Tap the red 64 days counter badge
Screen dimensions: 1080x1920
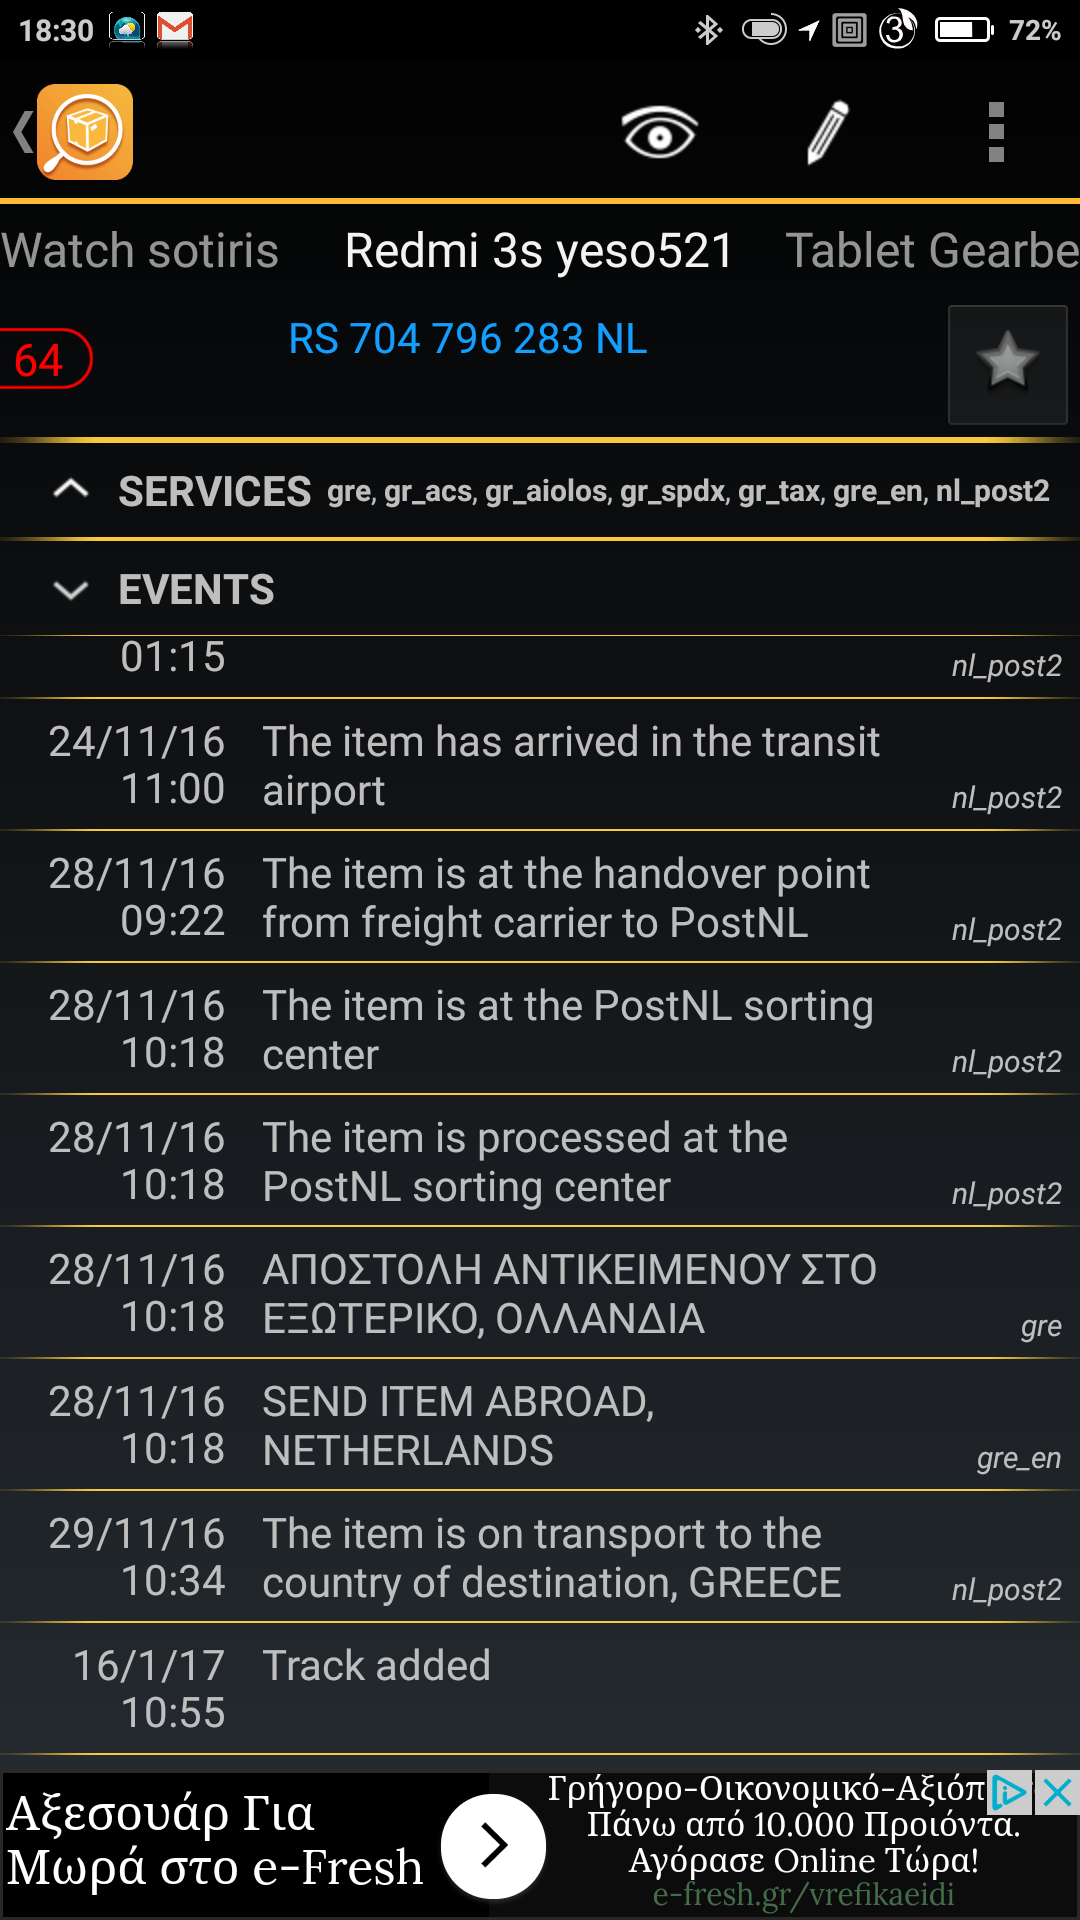pos(42,360)
